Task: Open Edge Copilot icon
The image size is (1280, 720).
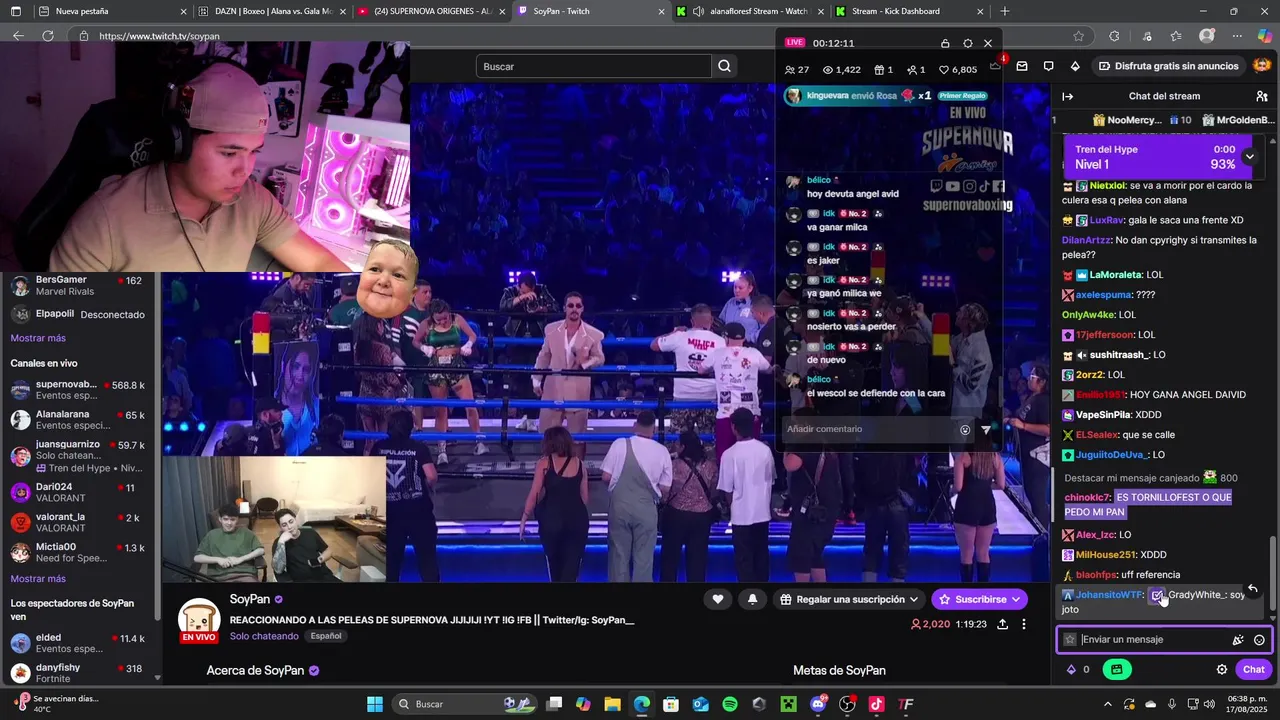Action: 1264,36
